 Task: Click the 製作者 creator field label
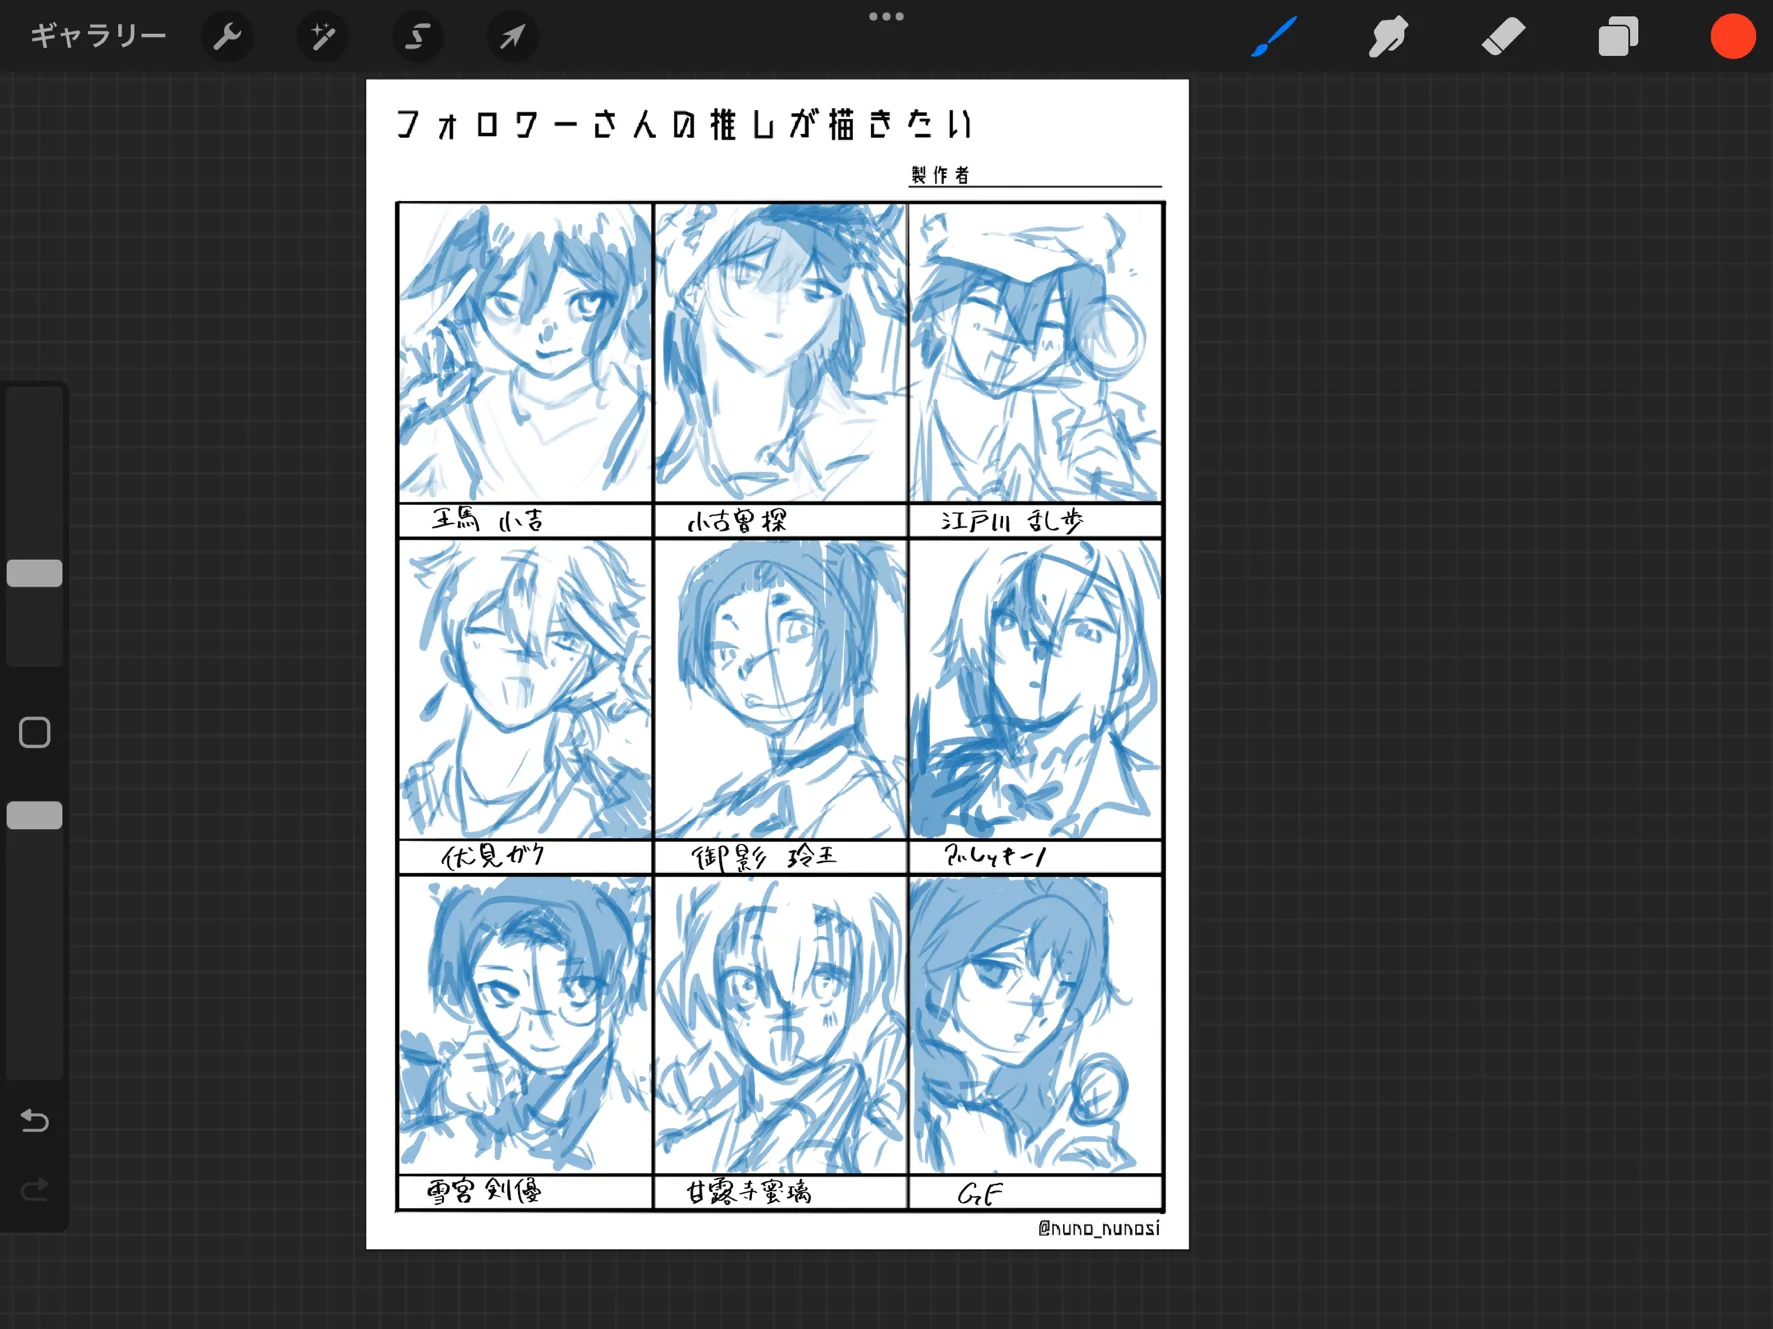pyautogui.click(x=940, y=175)
